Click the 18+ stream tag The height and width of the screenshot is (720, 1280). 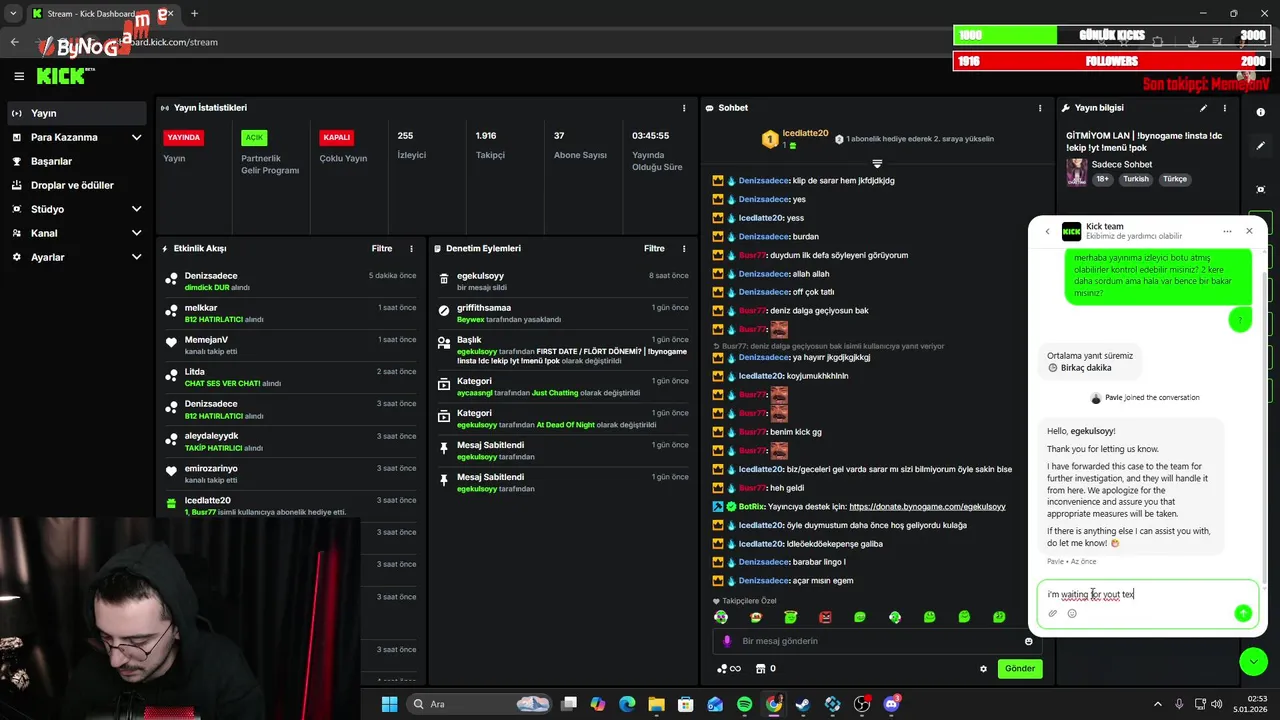(x=1102, y=179)
